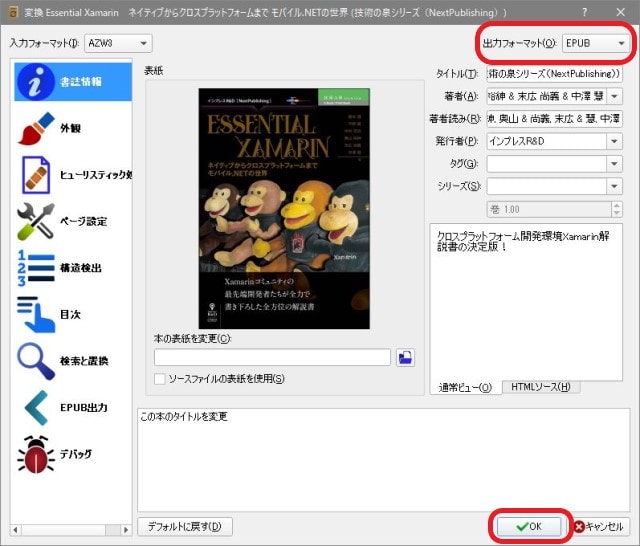Click the sidebar horizontal scrollbar track
Image resolution: width=640 pixels, height=546 pixels.
click(71, 530)
